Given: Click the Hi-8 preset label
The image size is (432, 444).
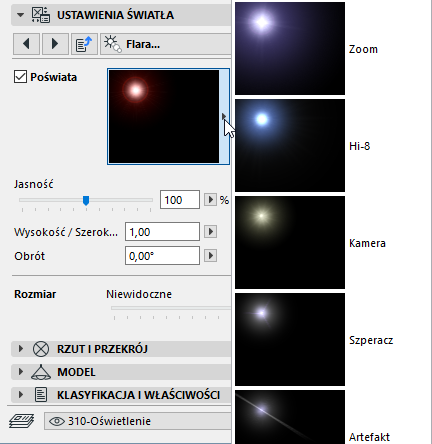Looking at the screenshot, I should coord(359,146).
